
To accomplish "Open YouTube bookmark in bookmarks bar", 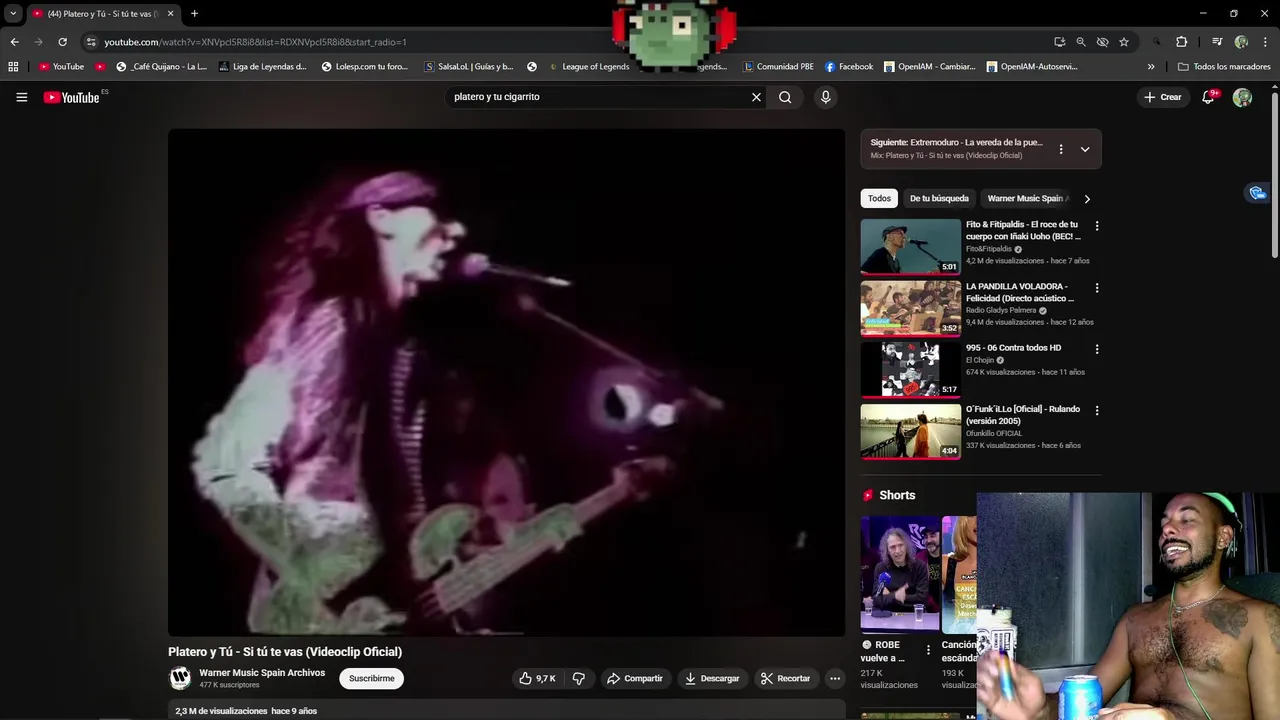I will [61, 67].
